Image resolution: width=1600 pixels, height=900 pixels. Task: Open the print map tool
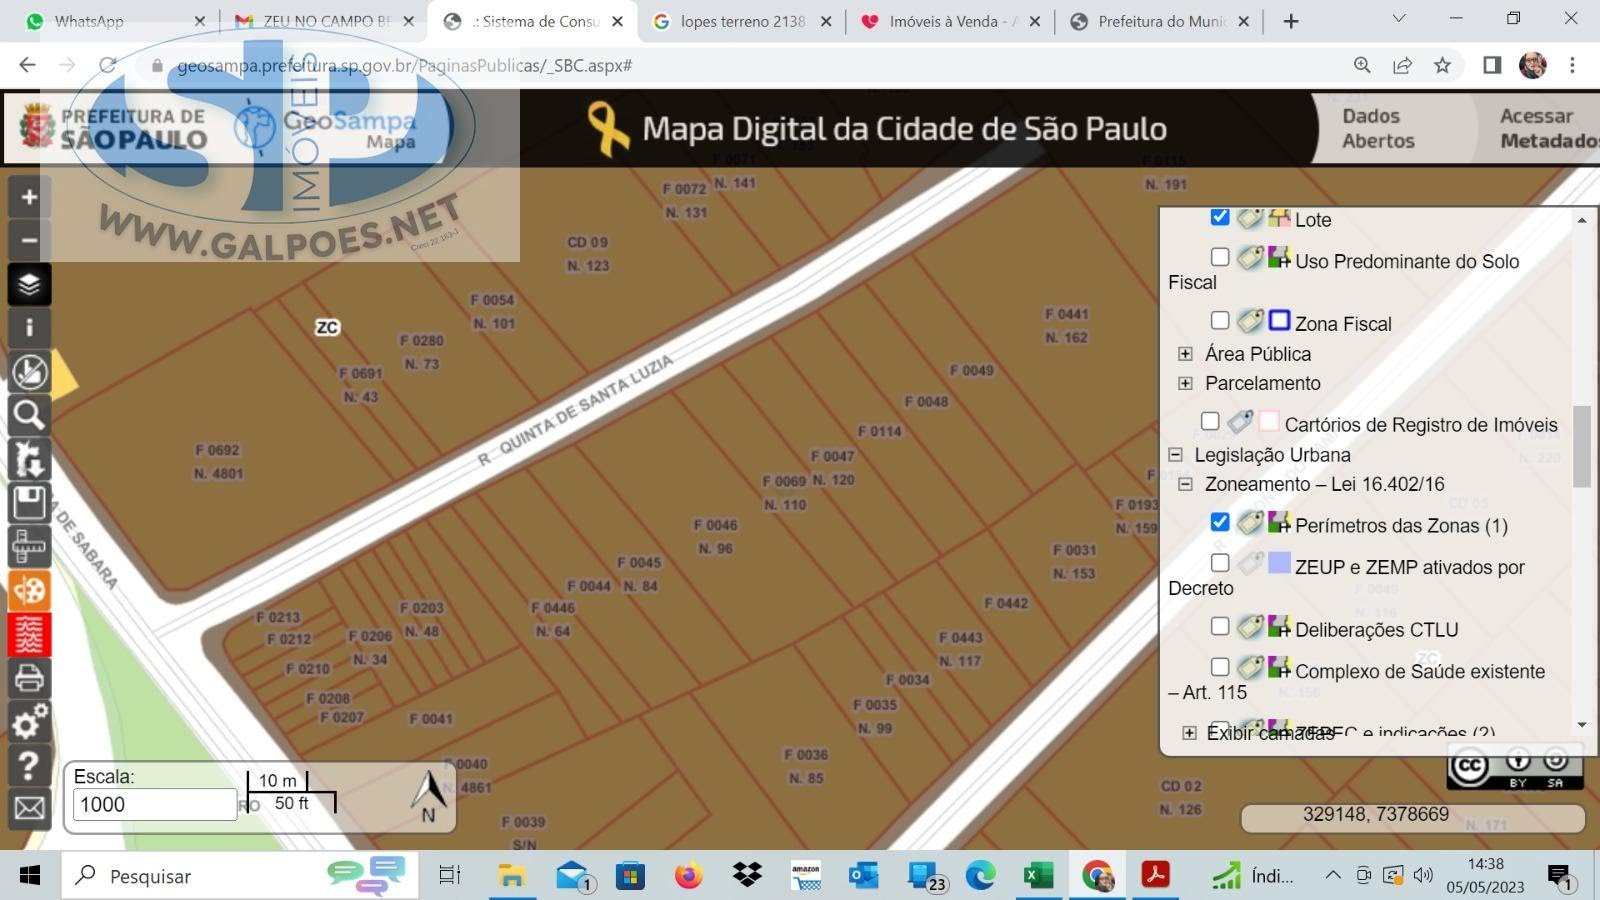pyautogui.click(x=29, y=678)
